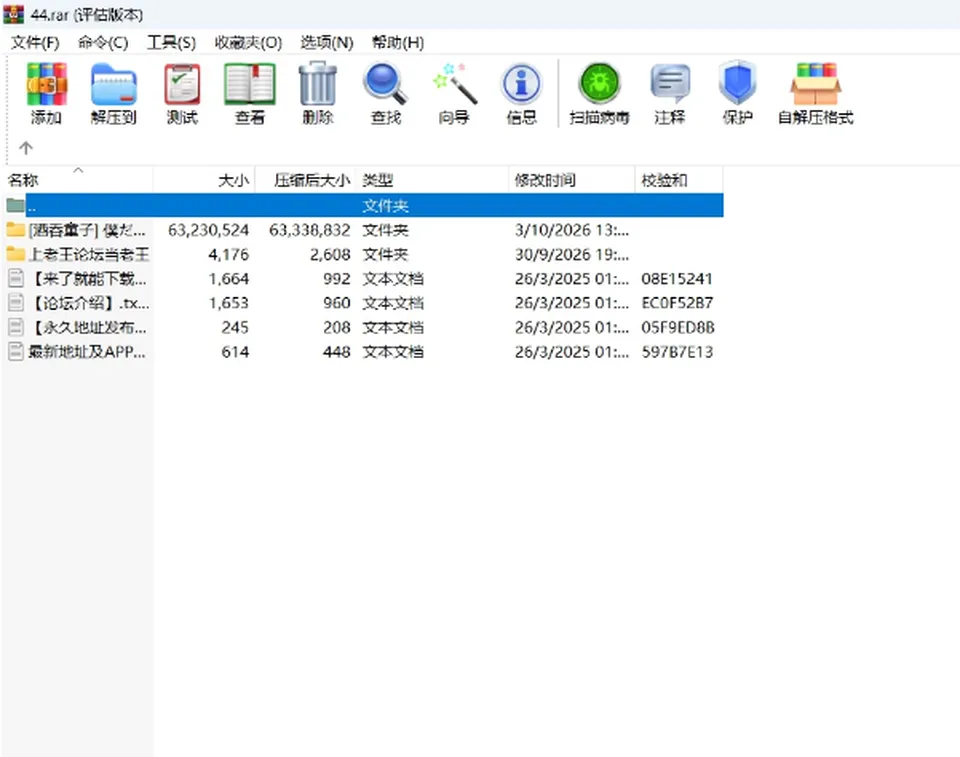Open the 解压到 (Extract to) tool
This screenshot has height=757, width=960.
tap(113, 93)
